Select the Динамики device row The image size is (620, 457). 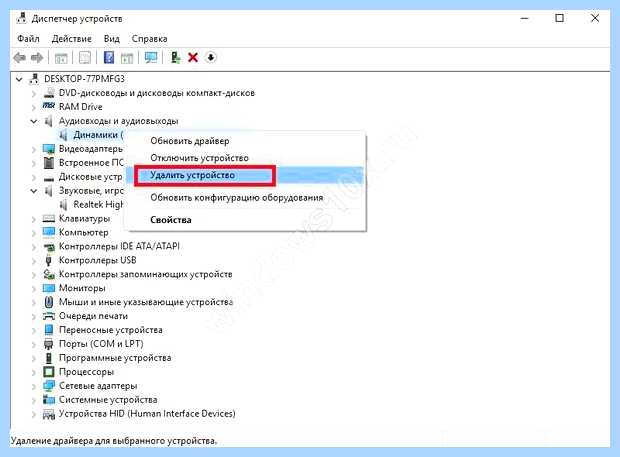click(x=91, y=135)
